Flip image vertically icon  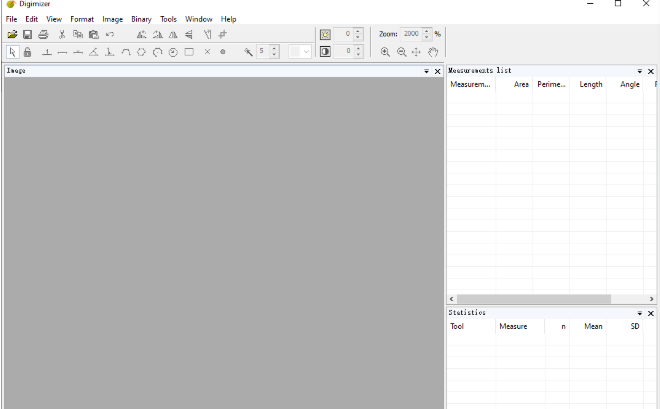[189, 35]
